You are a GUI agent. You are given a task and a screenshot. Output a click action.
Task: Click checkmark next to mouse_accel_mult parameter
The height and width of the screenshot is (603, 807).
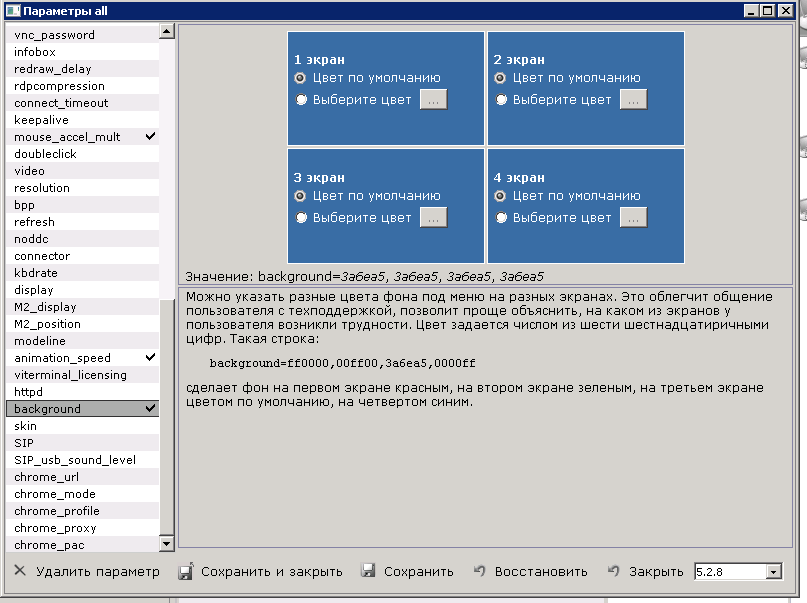click(150, 136)
